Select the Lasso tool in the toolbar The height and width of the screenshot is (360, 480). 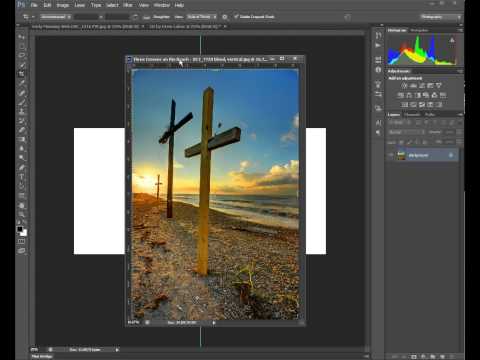pos(22,55)
